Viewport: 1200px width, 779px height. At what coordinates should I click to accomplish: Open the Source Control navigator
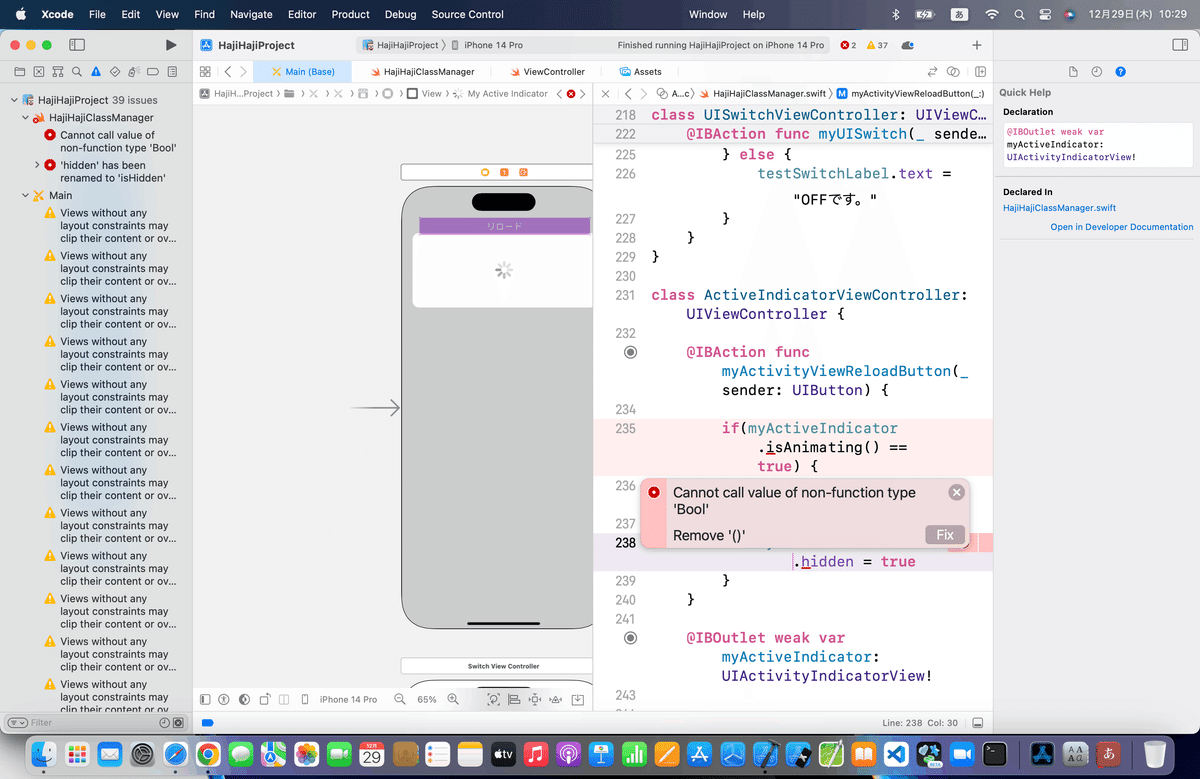tap(39, 72)
